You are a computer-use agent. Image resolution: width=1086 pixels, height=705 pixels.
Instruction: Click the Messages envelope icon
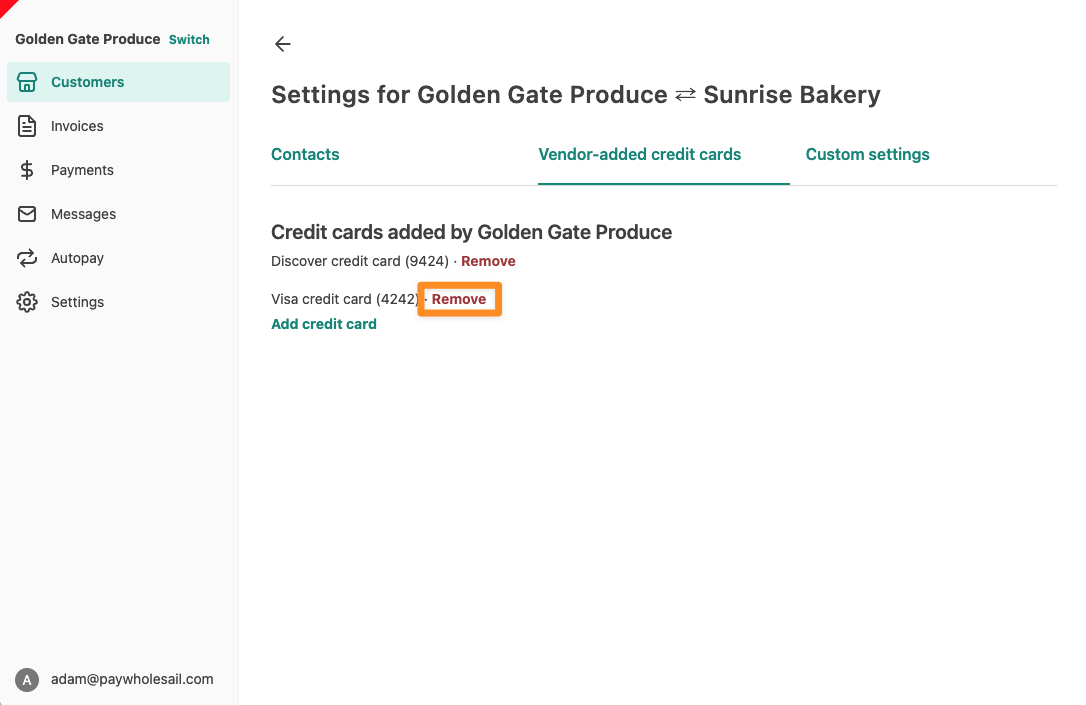27,214
